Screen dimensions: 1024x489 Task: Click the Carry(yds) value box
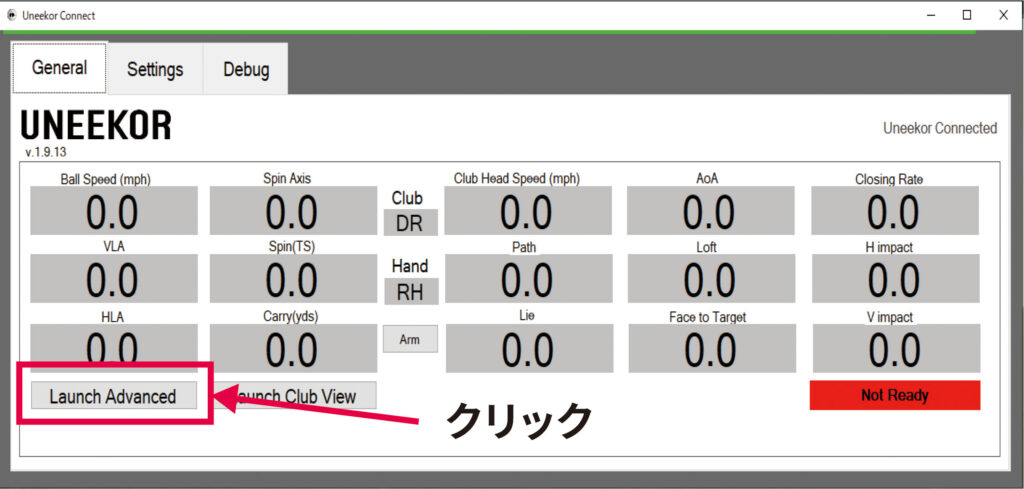coord(293,348)
